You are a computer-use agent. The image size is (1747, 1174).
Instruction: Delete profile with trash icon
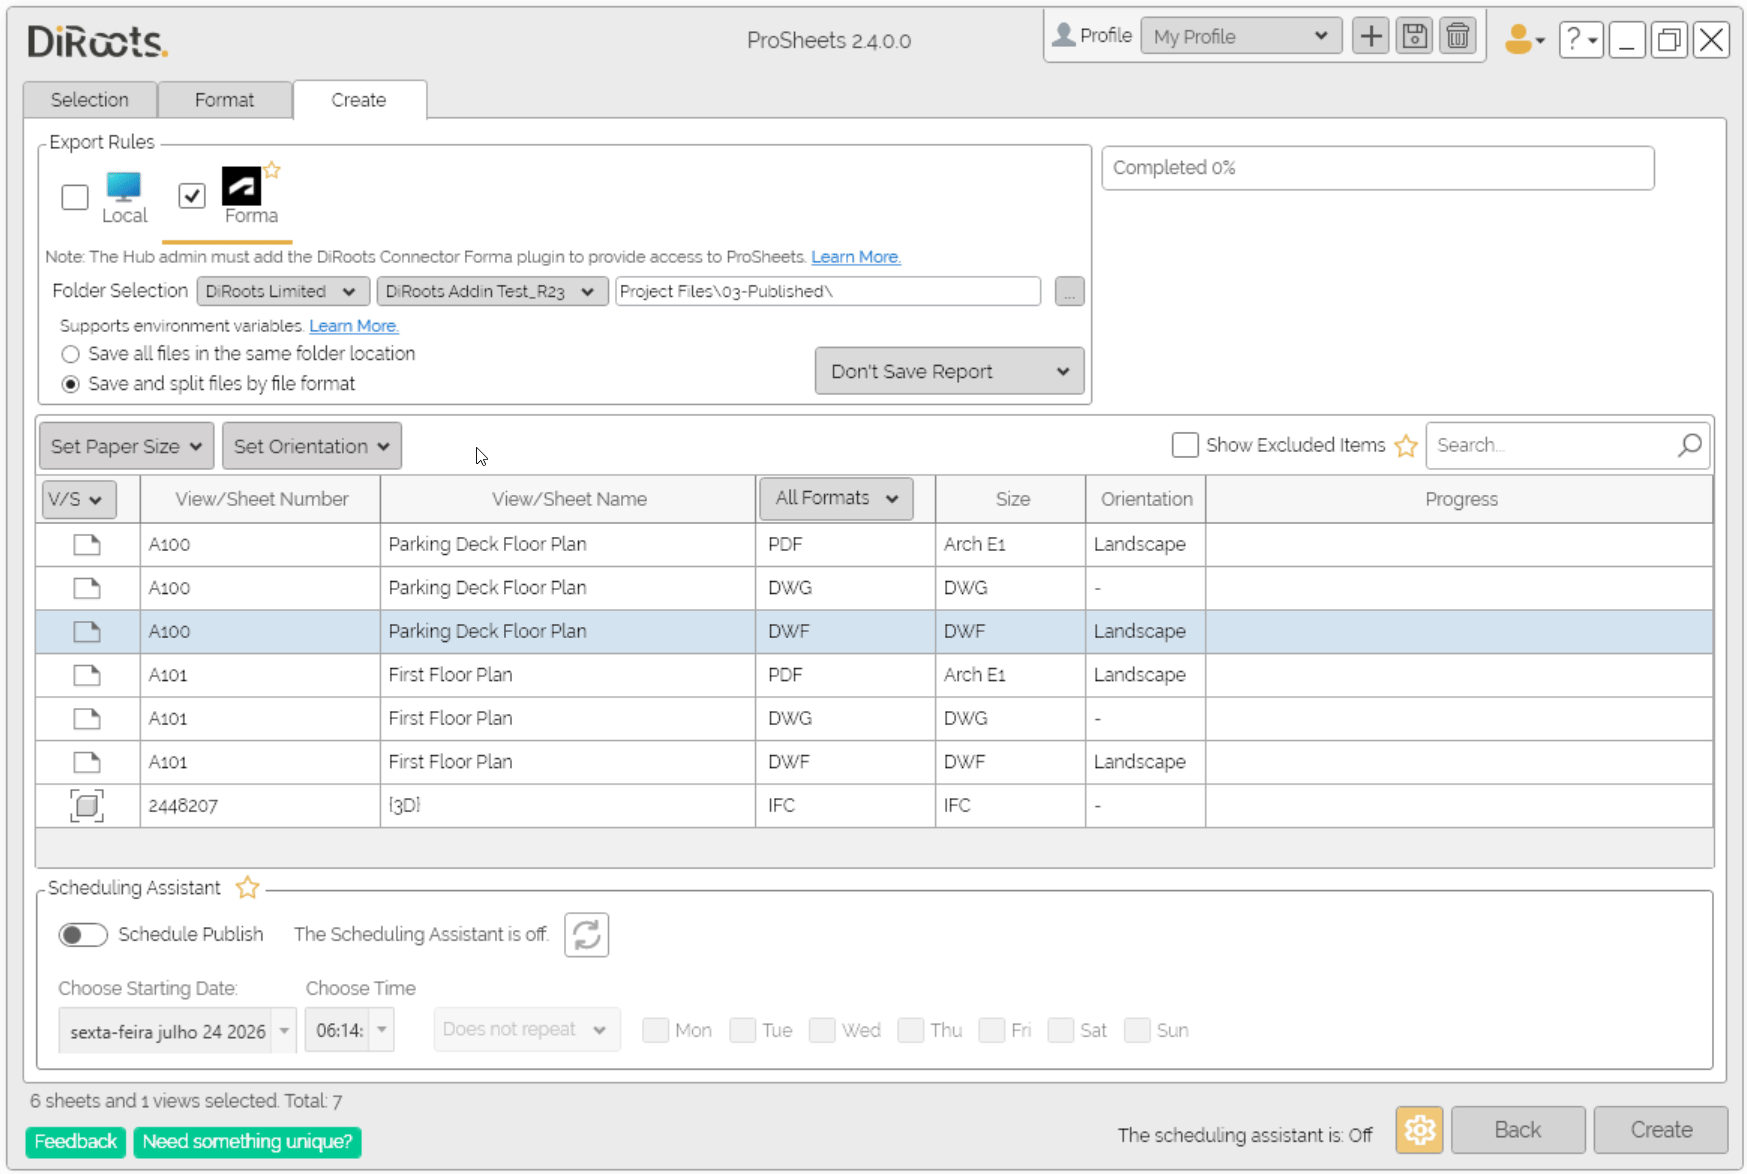(x=1458, y=37)
